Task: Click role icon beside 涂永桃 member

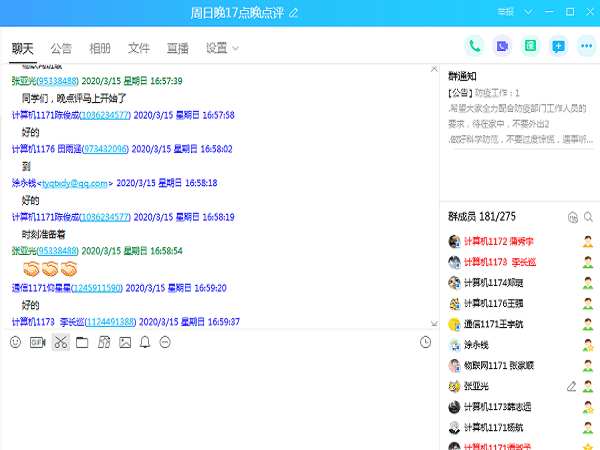Action: pyautogui.click(x=588, y=345)
